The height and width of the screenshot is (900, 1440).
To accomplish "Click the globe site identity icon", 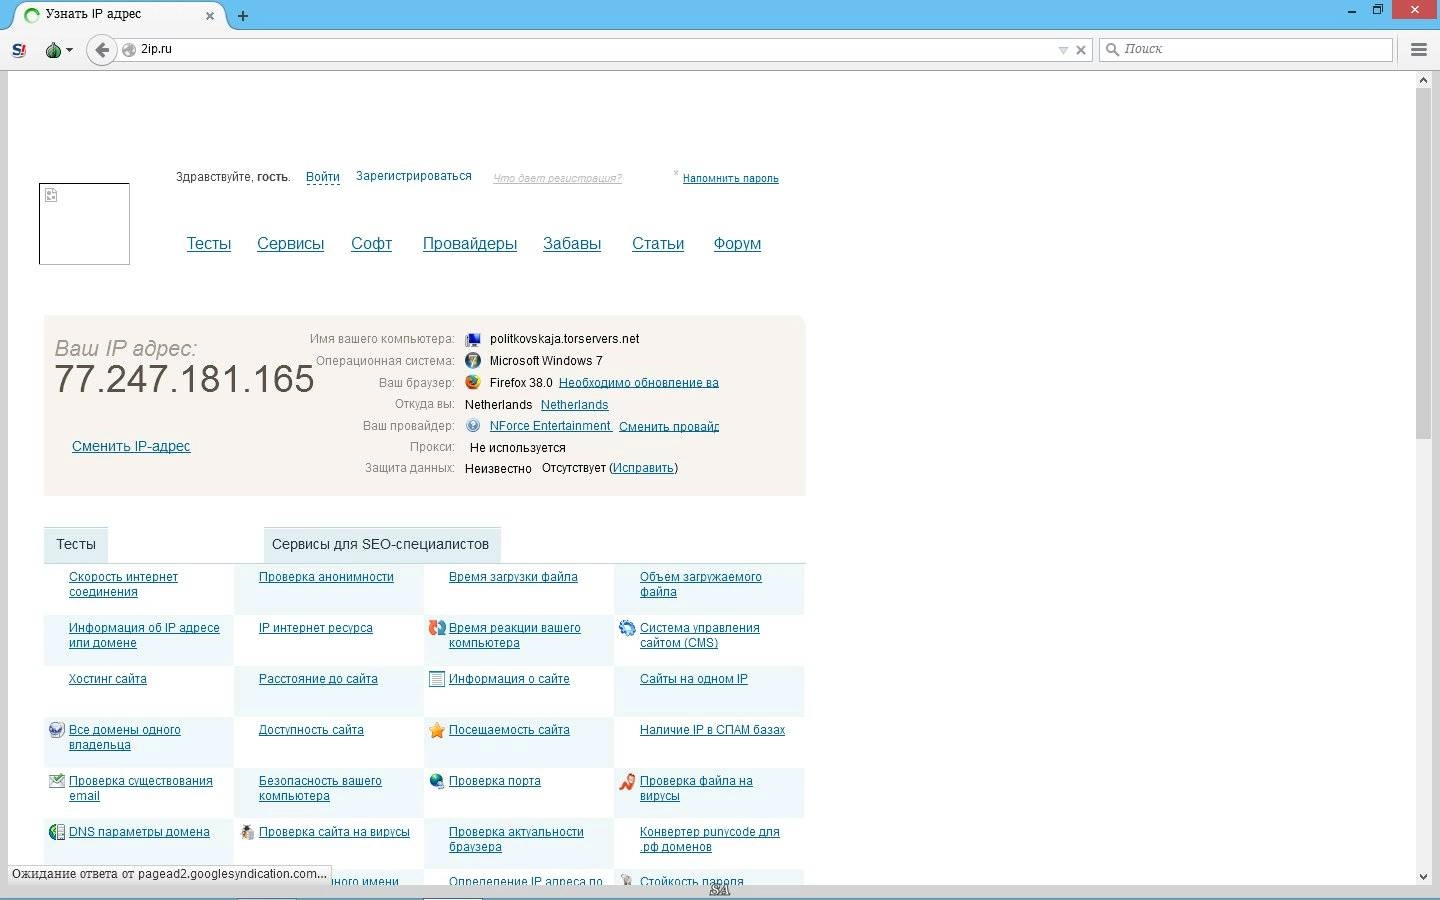I will click(129, 49).
